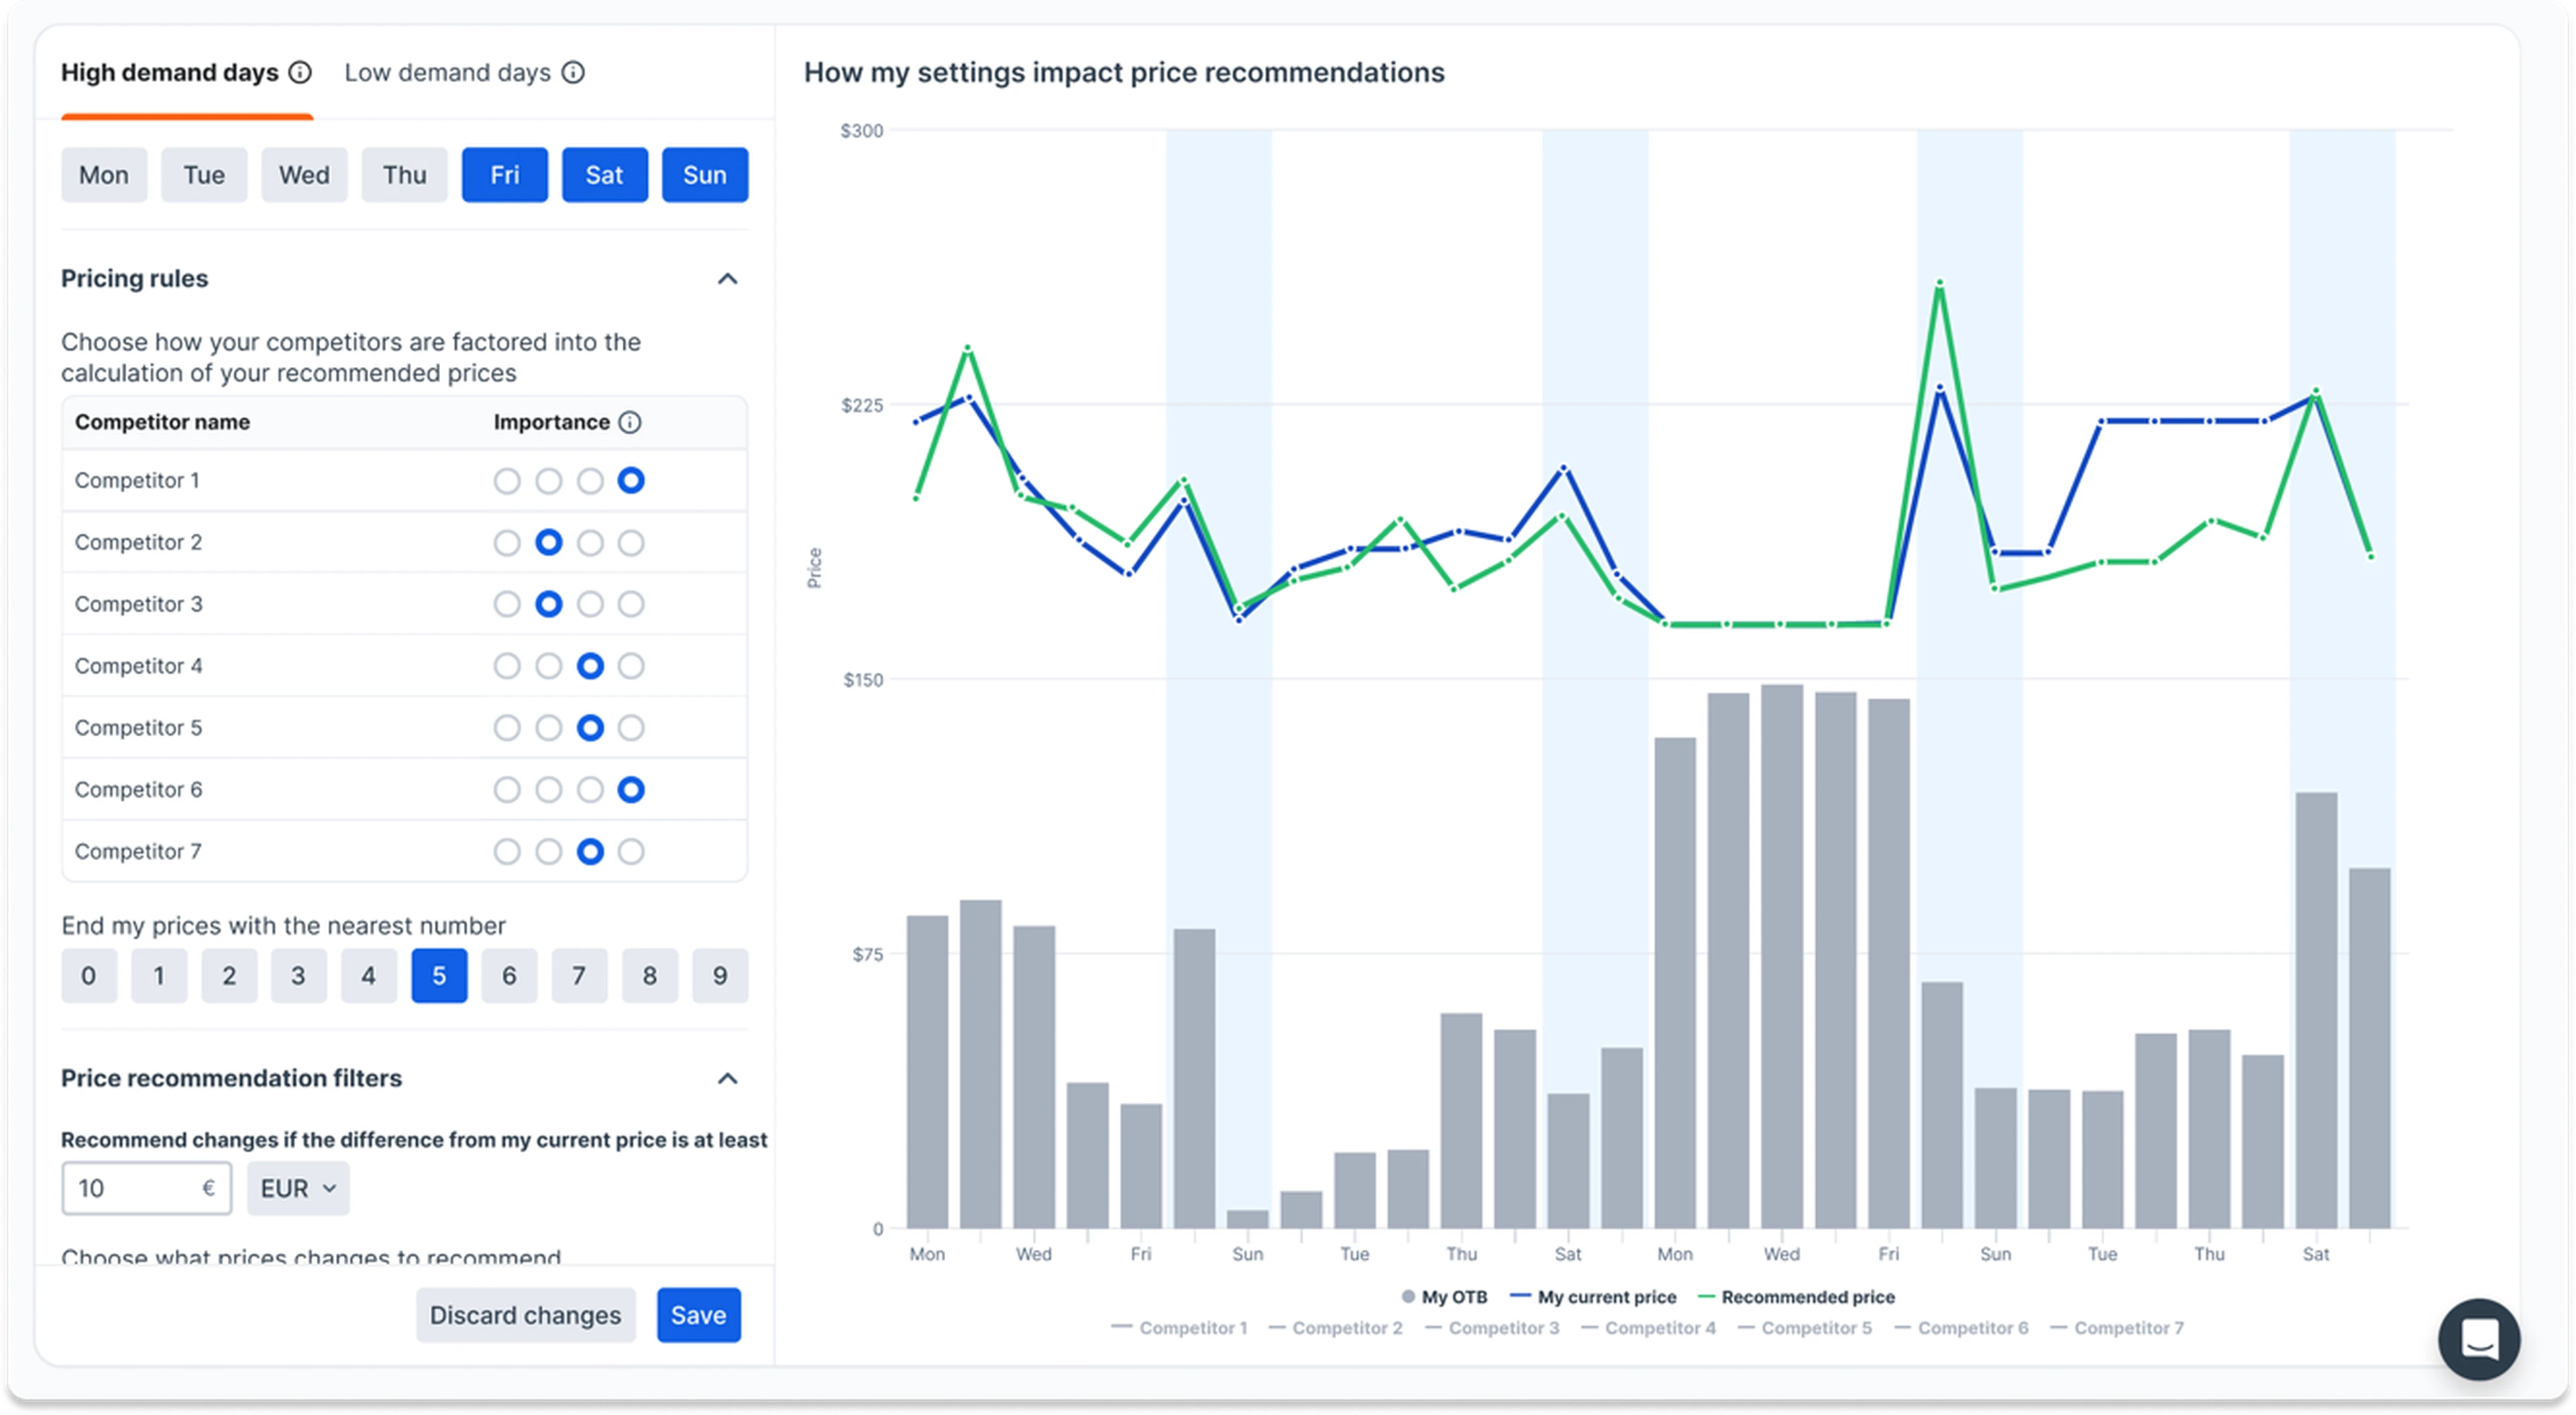Toggle Wed day button
This screenshot has width=2576, height=1415.
[x=304, y=175]
